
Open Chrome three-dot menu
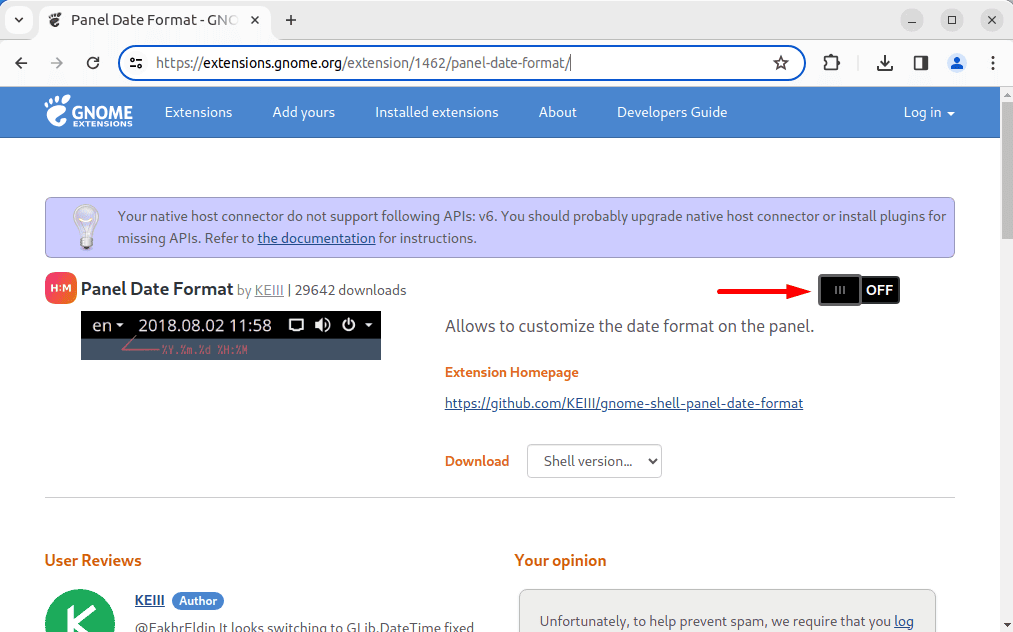click(x=993, y=63)
